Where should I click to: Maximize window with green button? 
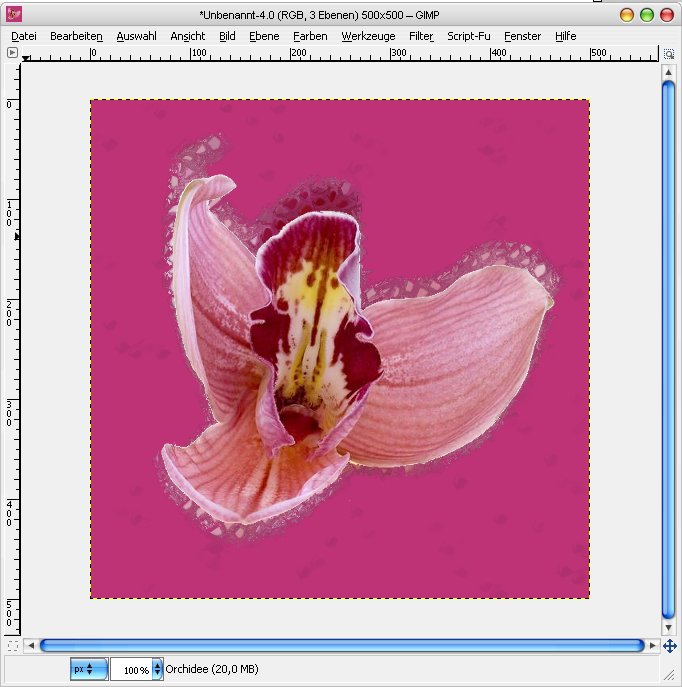(x=647, y=15)
